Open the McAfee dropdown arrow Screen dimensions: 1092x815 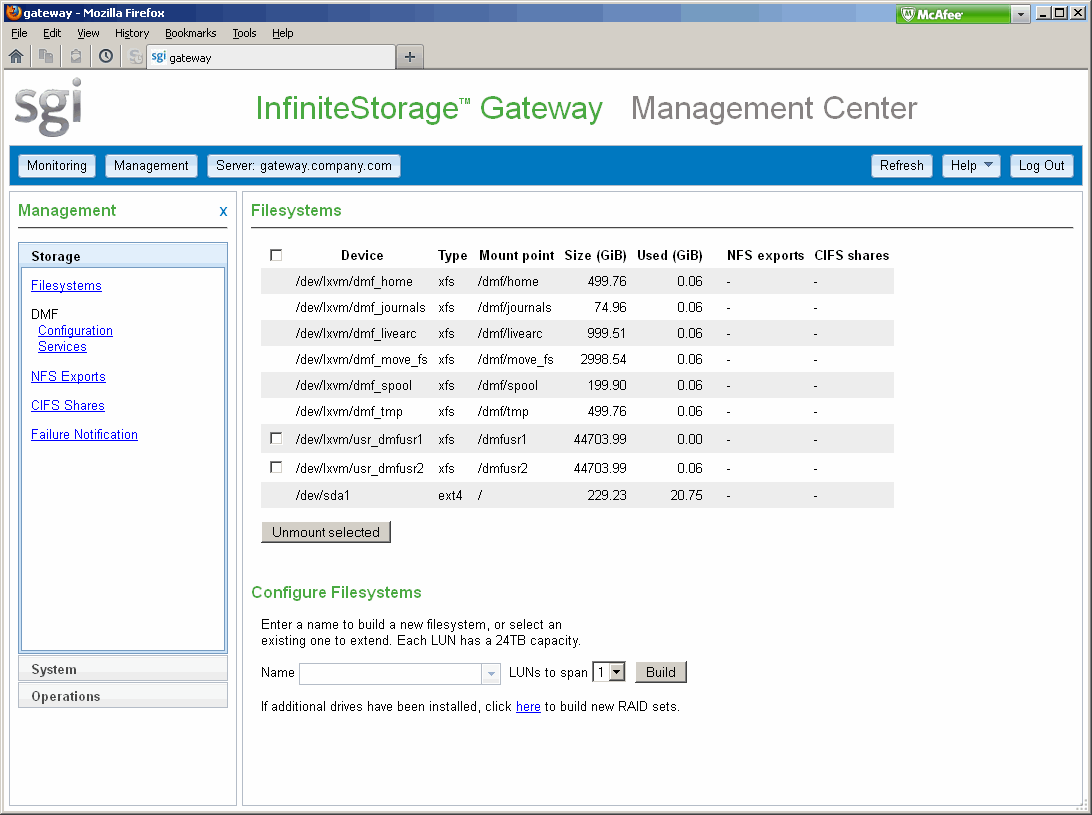[x=1020, y=14]
